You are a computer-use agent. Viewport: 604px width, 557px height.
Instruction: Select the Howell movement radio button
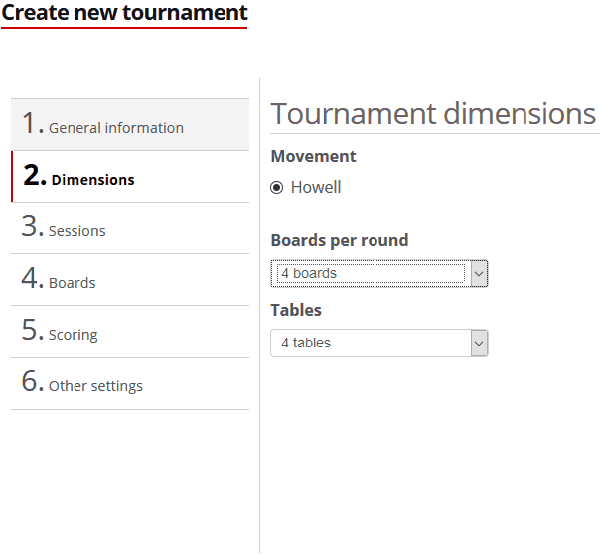277,187
